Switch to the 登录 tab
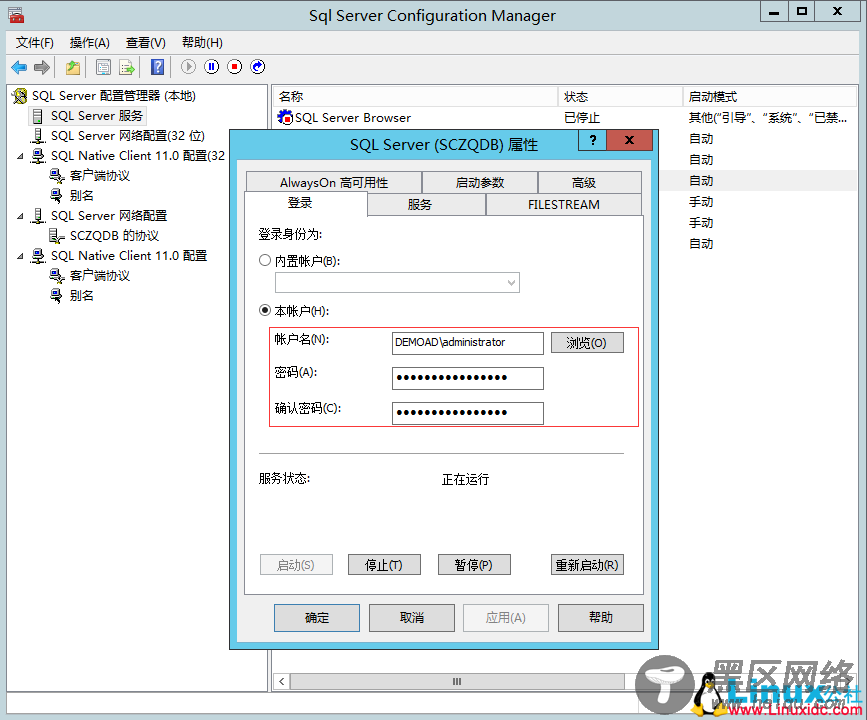The image size is (867, 720). (x=305, y=203)
